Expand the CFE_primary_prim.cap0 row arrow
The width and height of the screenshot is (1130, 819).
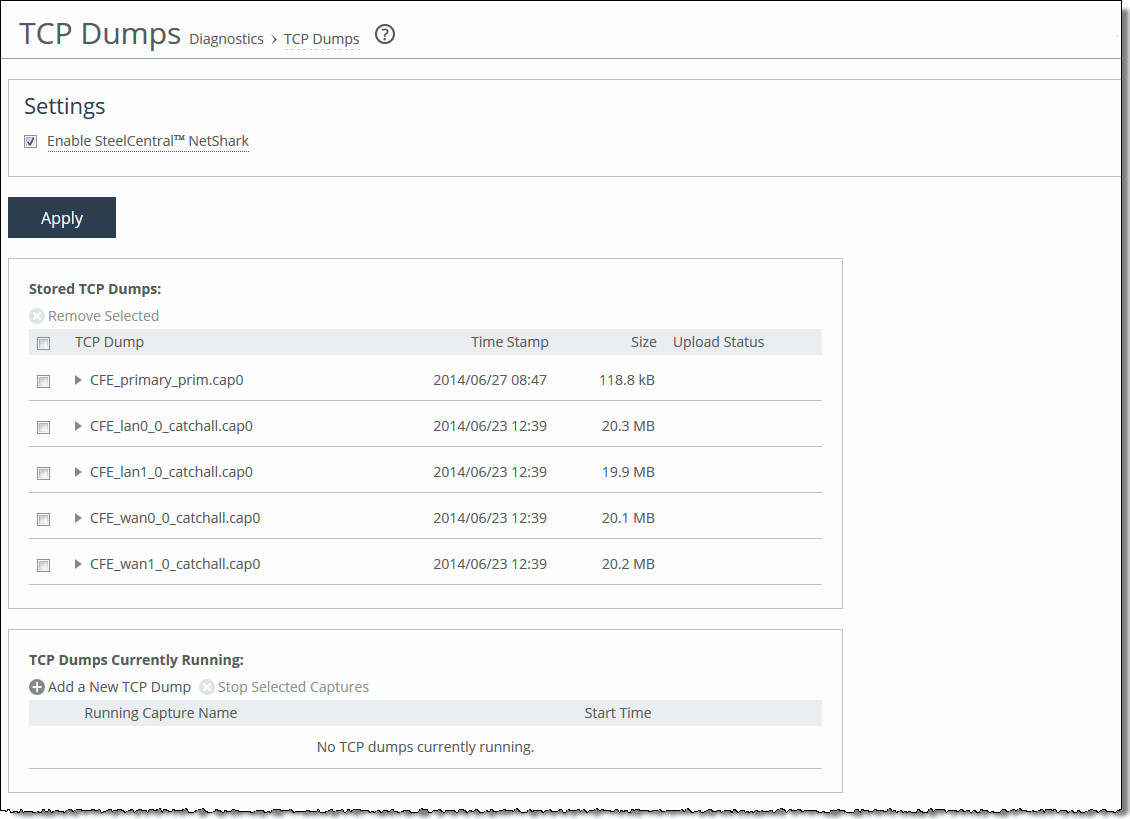[x=78, y=380]
